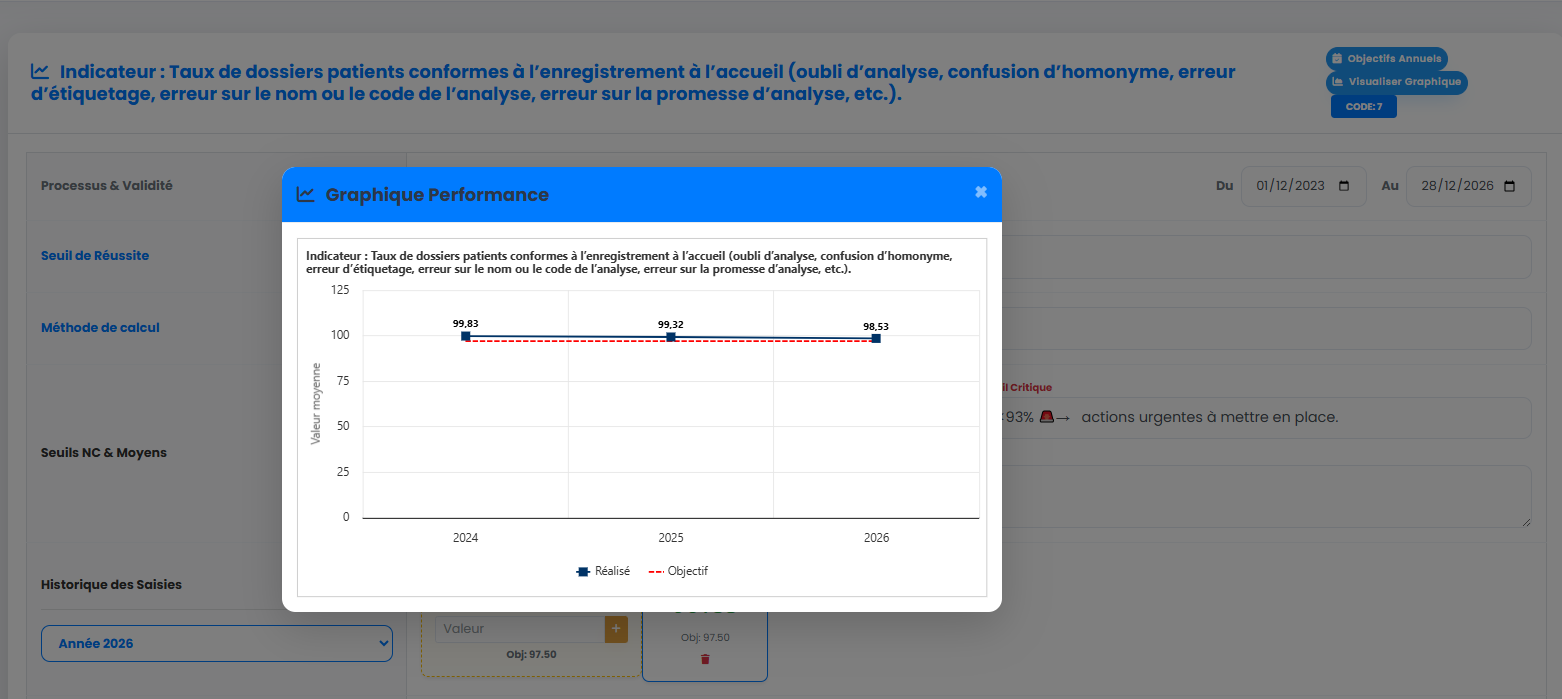
Task: Close the Graphique Performance modal
Action: (981, 193)
